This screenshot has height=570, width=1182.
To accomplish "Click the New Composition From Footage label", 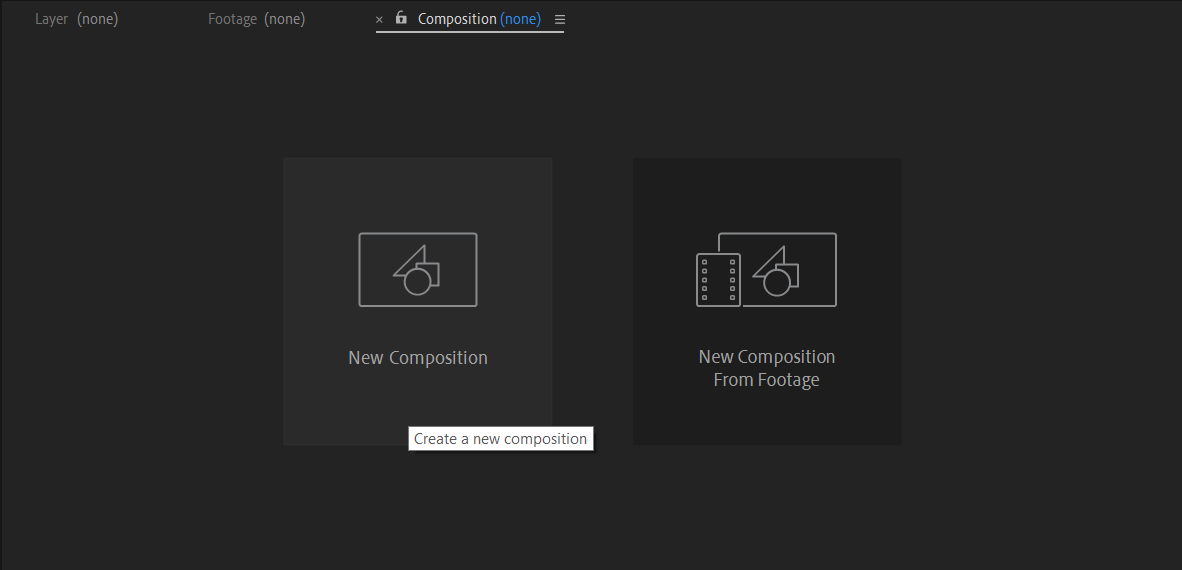I will 767,368.
